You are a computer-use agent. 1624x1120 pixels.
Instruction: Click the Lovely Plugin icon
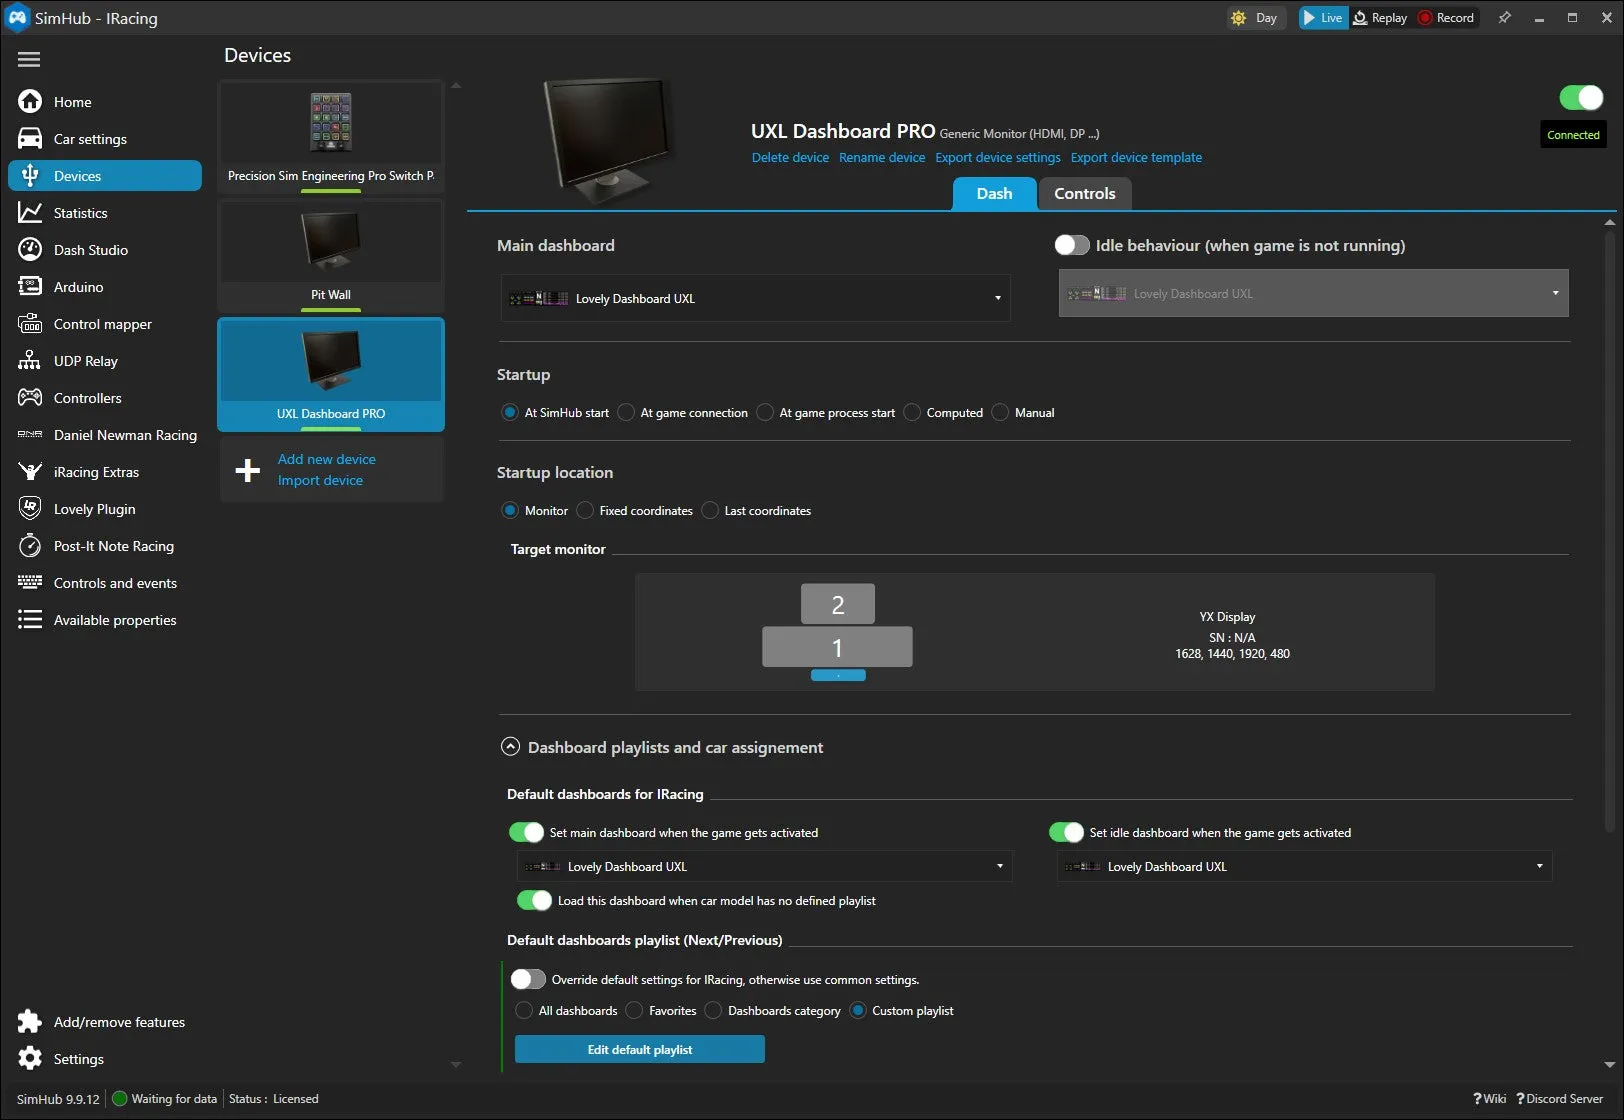coord(30,509)
